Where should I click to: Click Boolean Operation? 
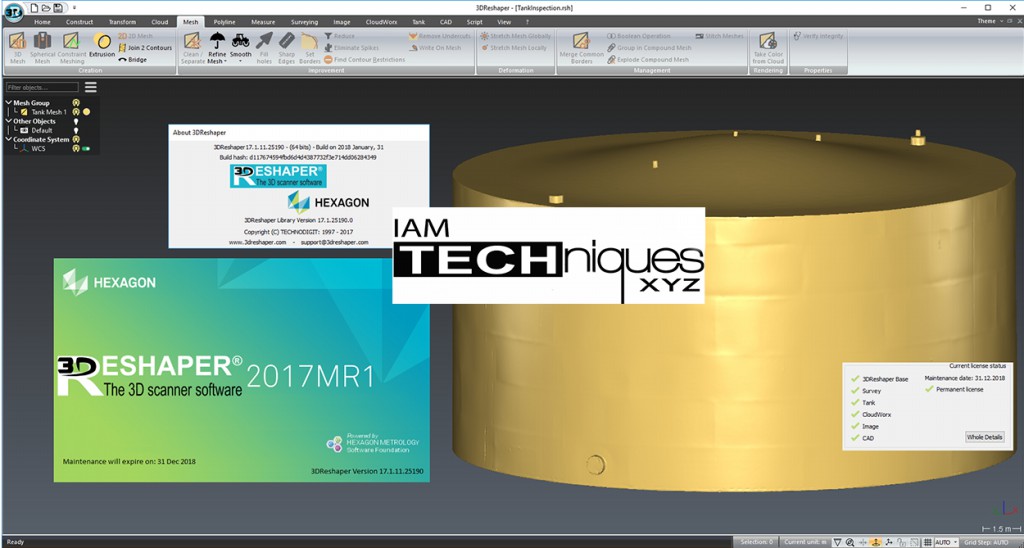pyautogui.click(x=639, y=36)
